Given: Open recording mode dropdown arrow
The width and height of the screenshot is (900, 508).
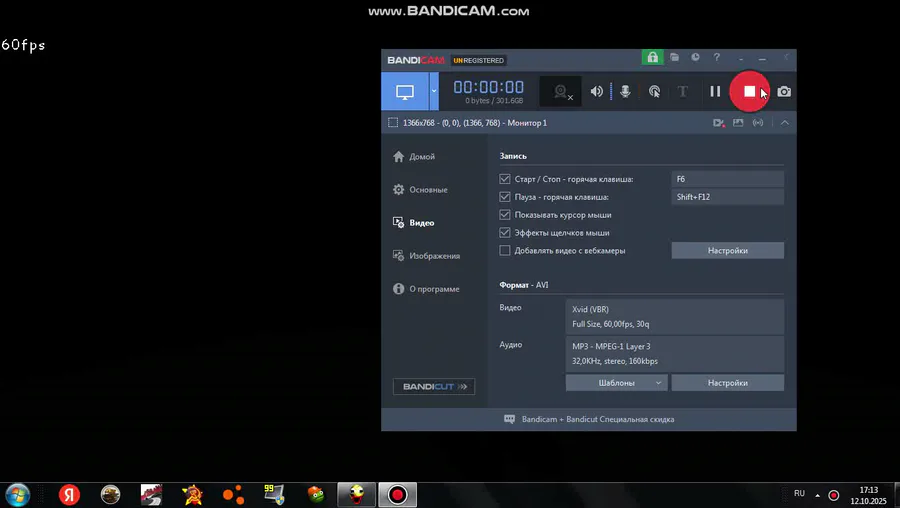Looking at the screenshot, I should tap(434, 91).
